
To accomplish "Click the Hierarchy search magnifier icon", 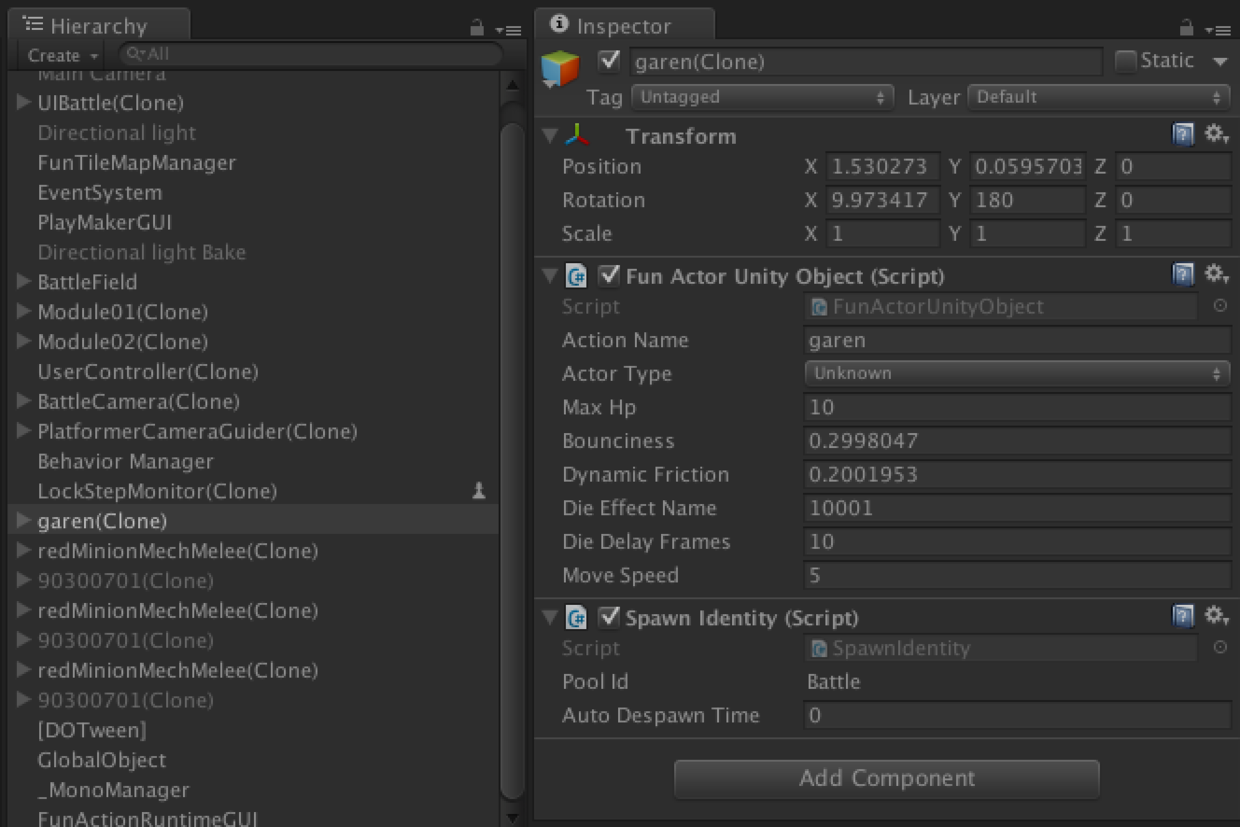I will pyautogui.click(x=135, y=54).
